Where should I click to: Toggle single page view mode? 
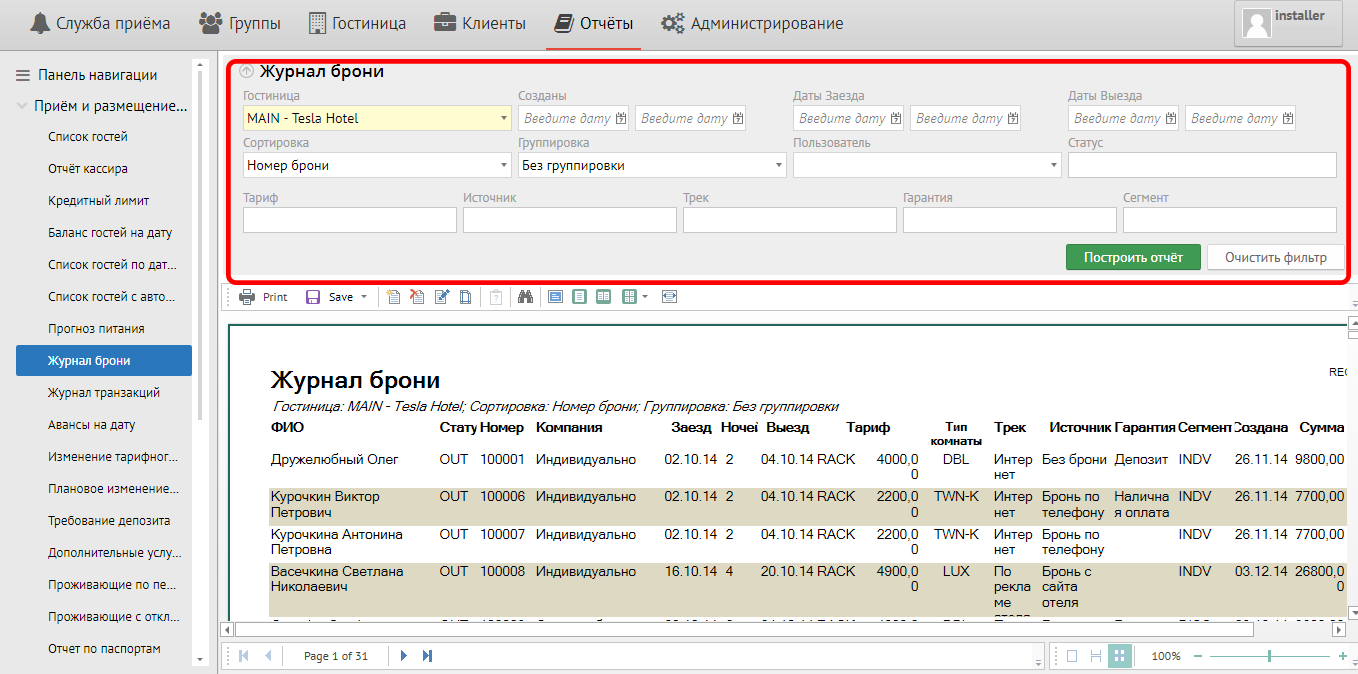tap(1071, 656)
